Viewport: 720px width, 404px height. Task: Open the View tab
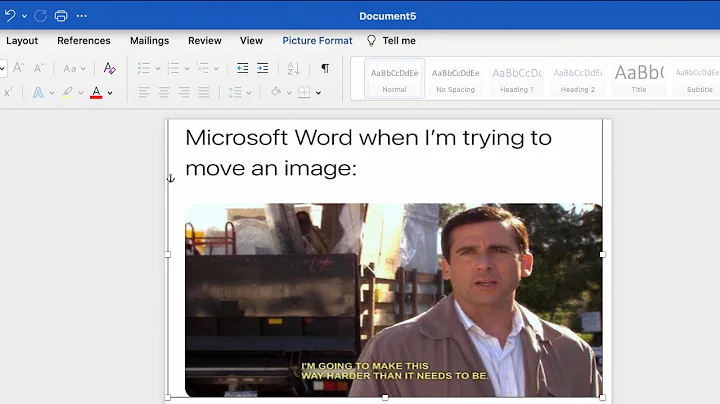[x=251, y=40]
